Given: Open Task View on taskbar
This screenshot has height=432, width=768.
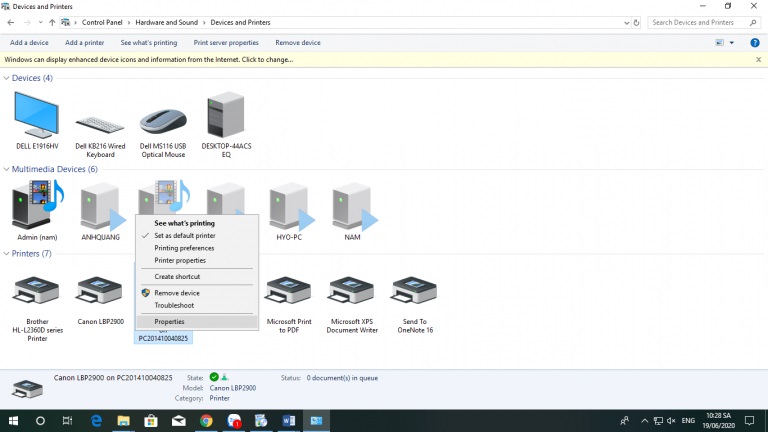Looking at the screenshot, I should 68,421.
